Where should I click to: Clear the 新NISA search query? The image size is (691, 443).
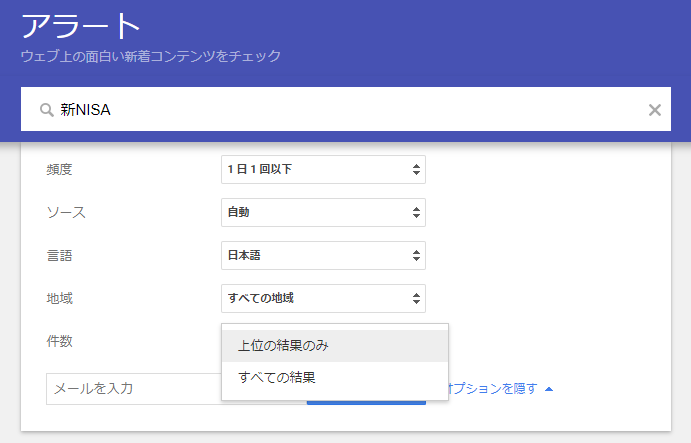tap(654, 110)
